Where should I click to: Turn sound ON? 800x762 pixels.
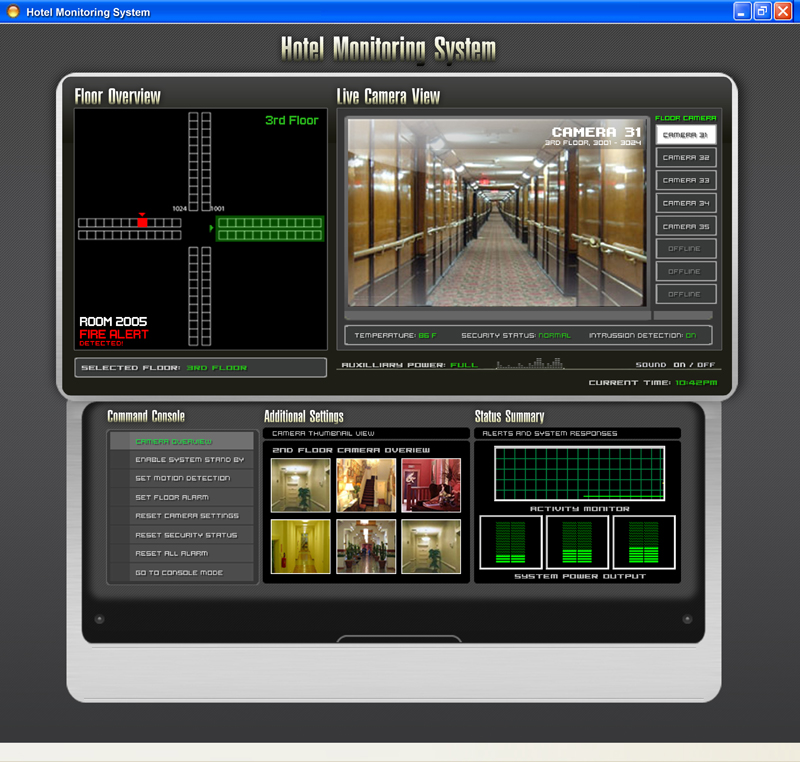pos(679,365)
